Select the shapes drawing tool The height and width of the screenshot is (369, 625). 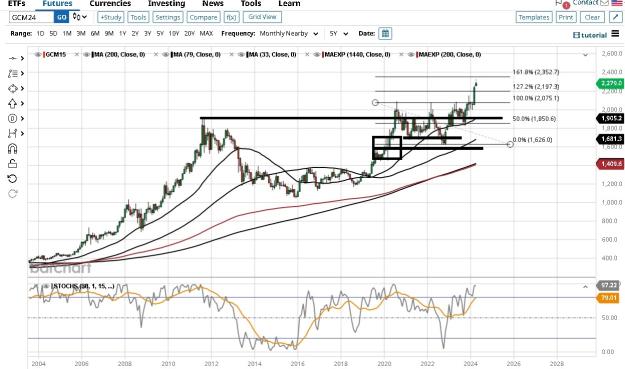pos(12,88)
